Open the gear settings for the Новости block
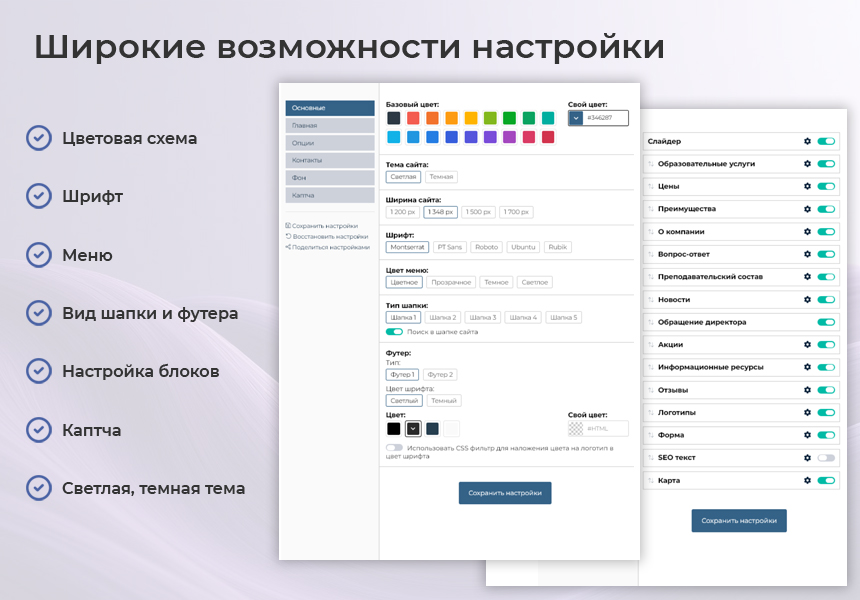The image size is (860, 600). tap(808, 298)
